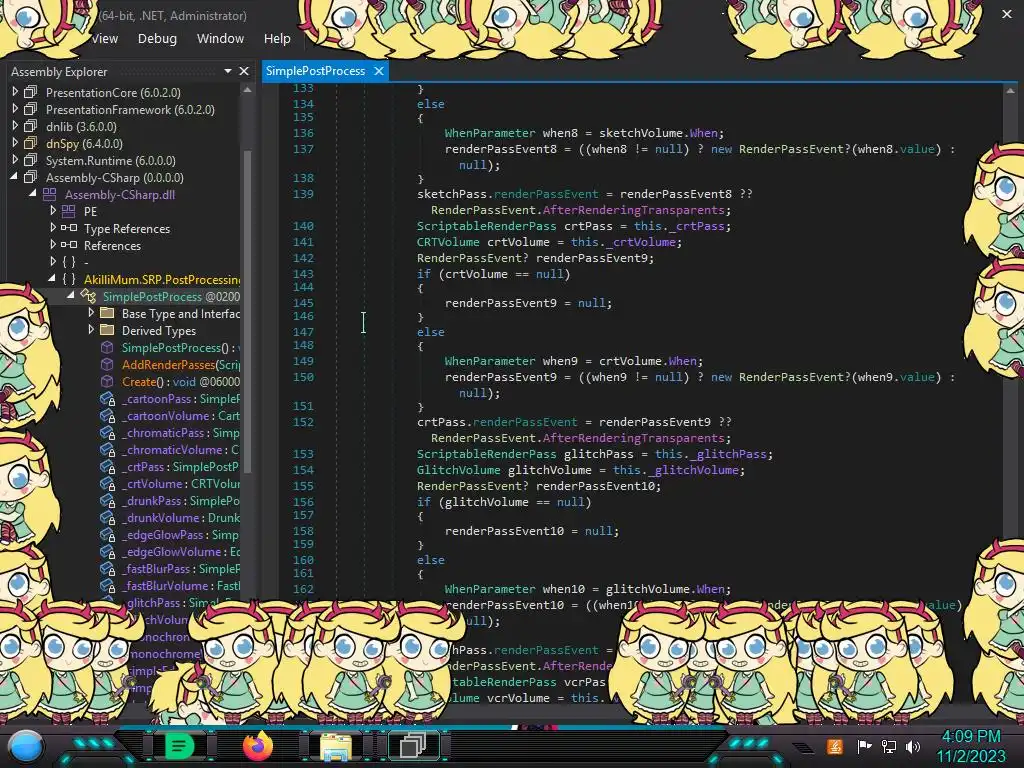
Task: Click the dnlib assembly icon
Action: point(31,126)
